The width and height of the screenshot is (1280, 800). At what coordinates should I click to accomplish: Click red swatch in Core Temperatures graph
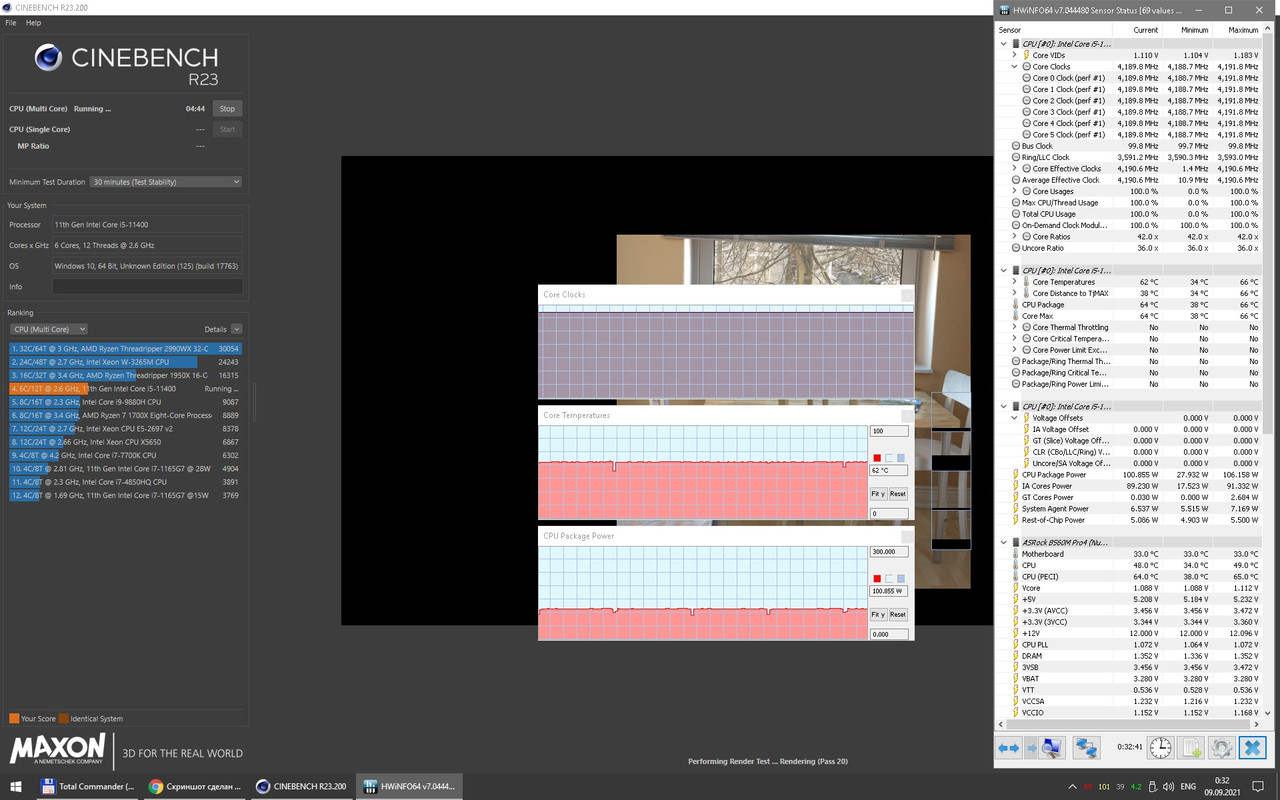[877, 458]
